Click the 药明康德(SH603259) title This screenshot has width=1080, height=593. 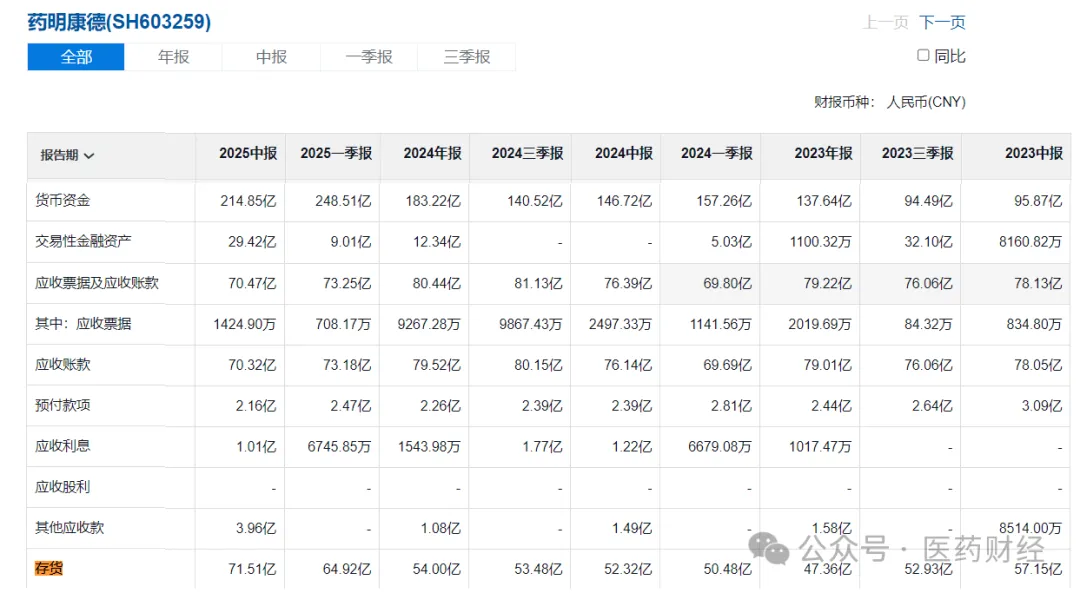click(x=119, y=21)
